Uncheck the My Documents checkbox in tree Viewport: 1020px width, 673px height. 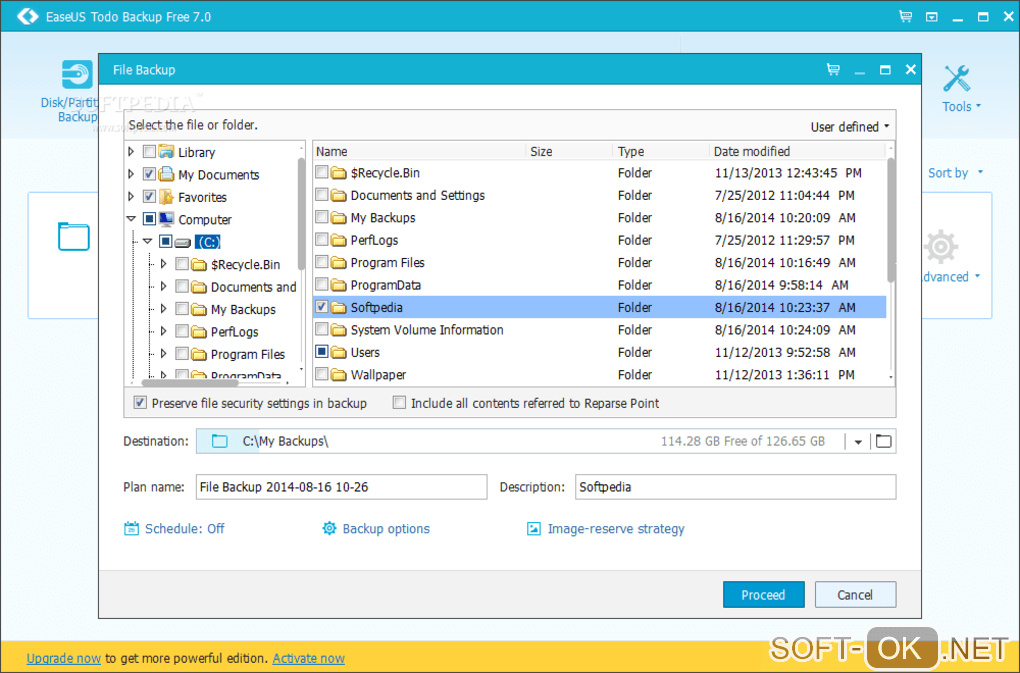pos(149,174)
